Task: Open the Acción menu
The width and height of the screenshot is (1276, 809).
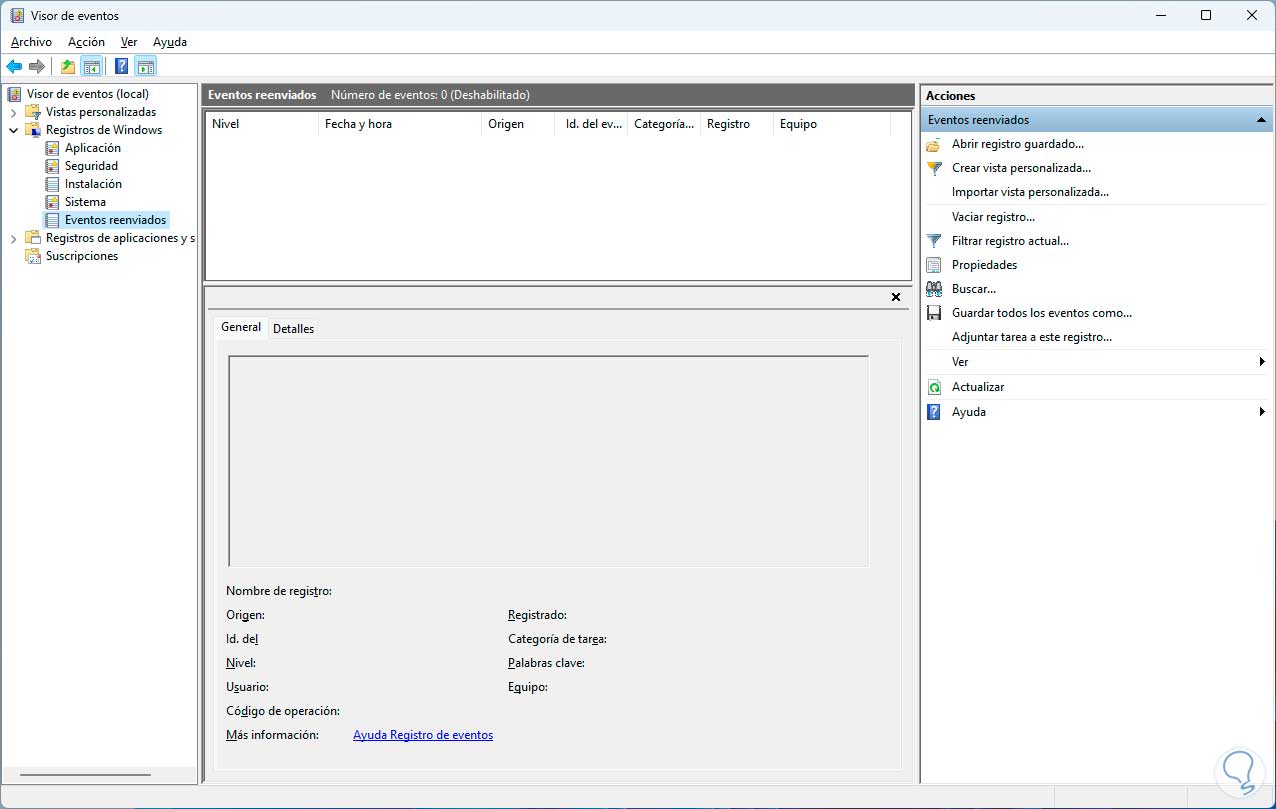Action: (86, 42)
